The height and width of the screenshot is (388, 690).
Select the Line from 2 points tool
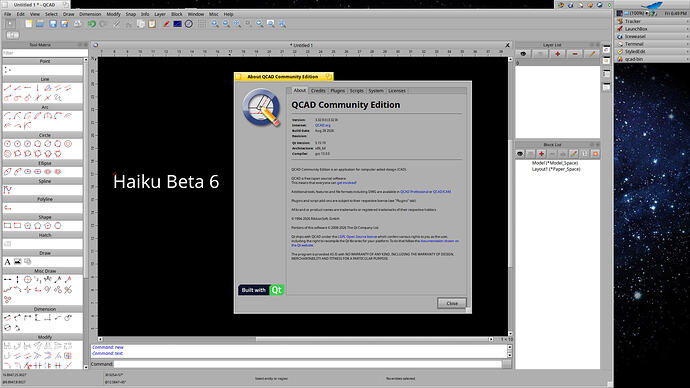(7, 88)
